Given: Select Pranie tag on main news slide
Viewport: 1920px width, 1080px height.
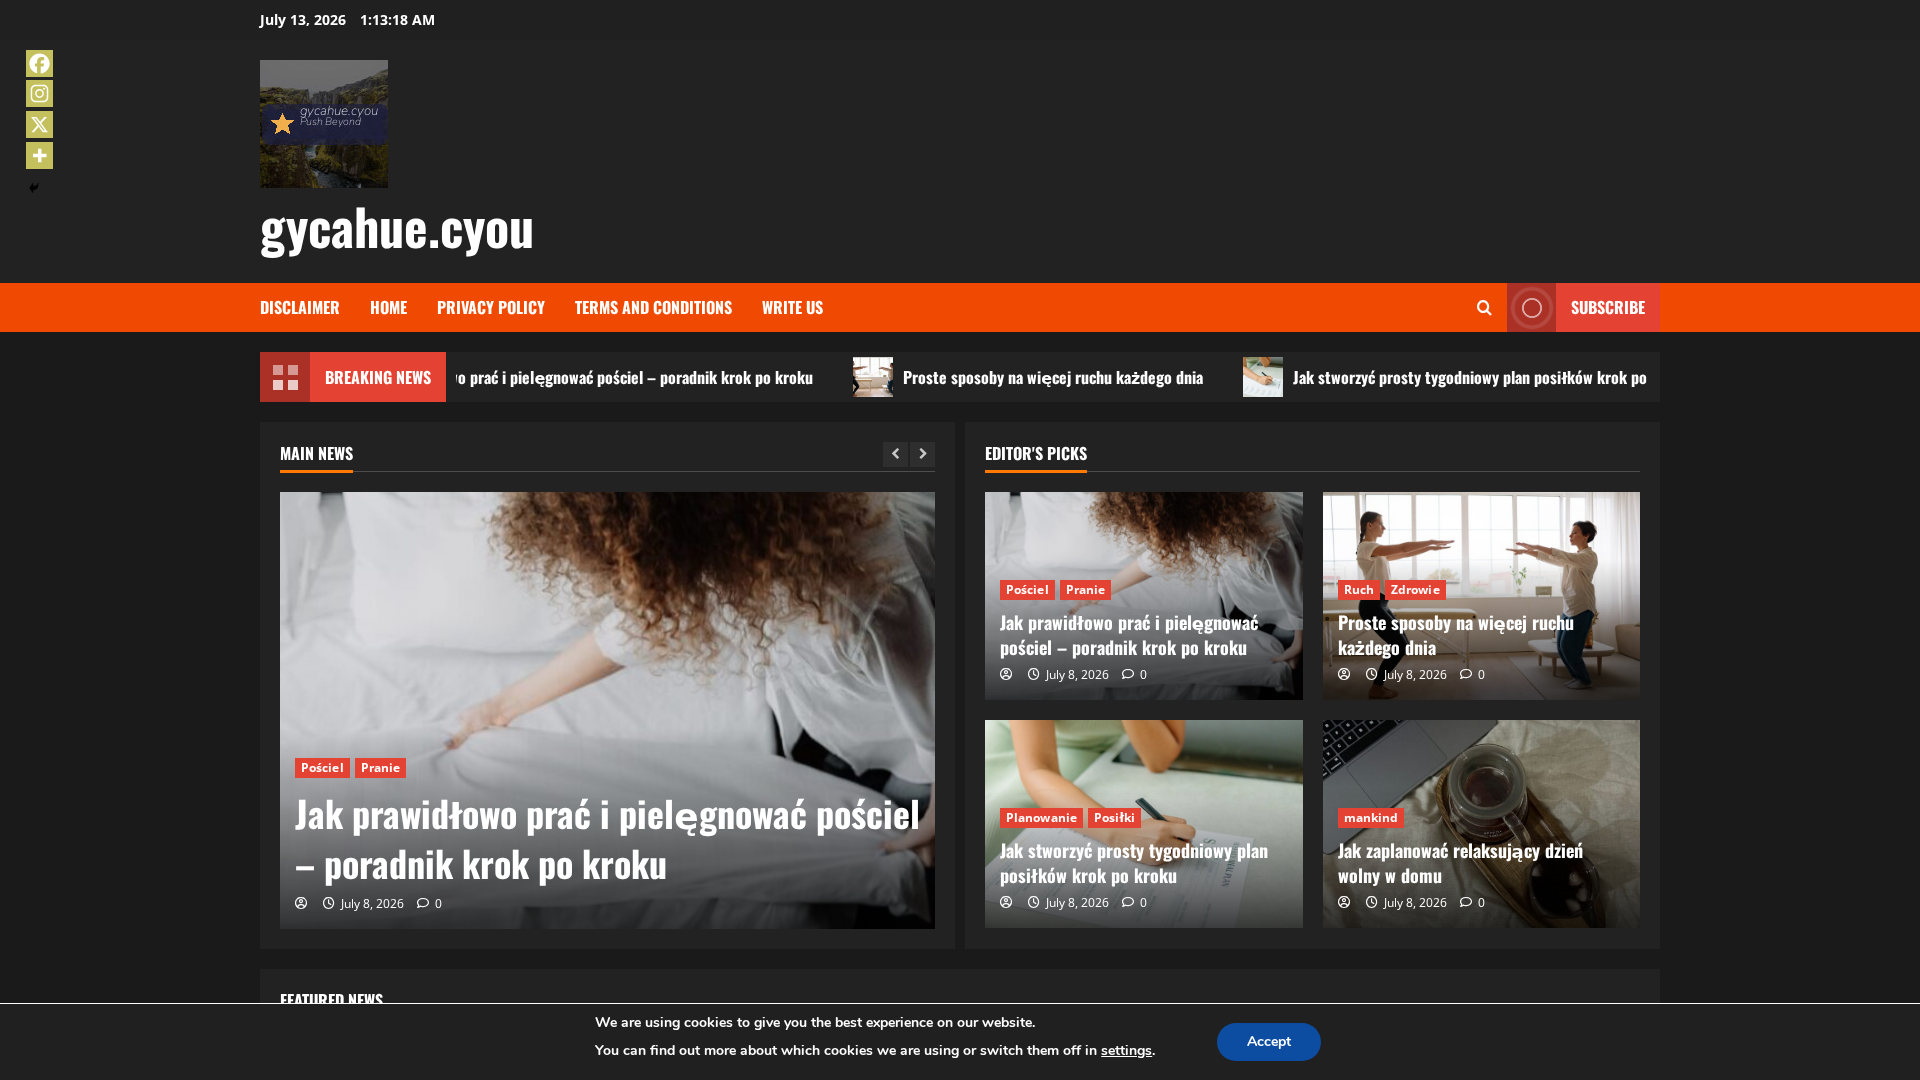Looking at the screenshot, I should 380,768.
